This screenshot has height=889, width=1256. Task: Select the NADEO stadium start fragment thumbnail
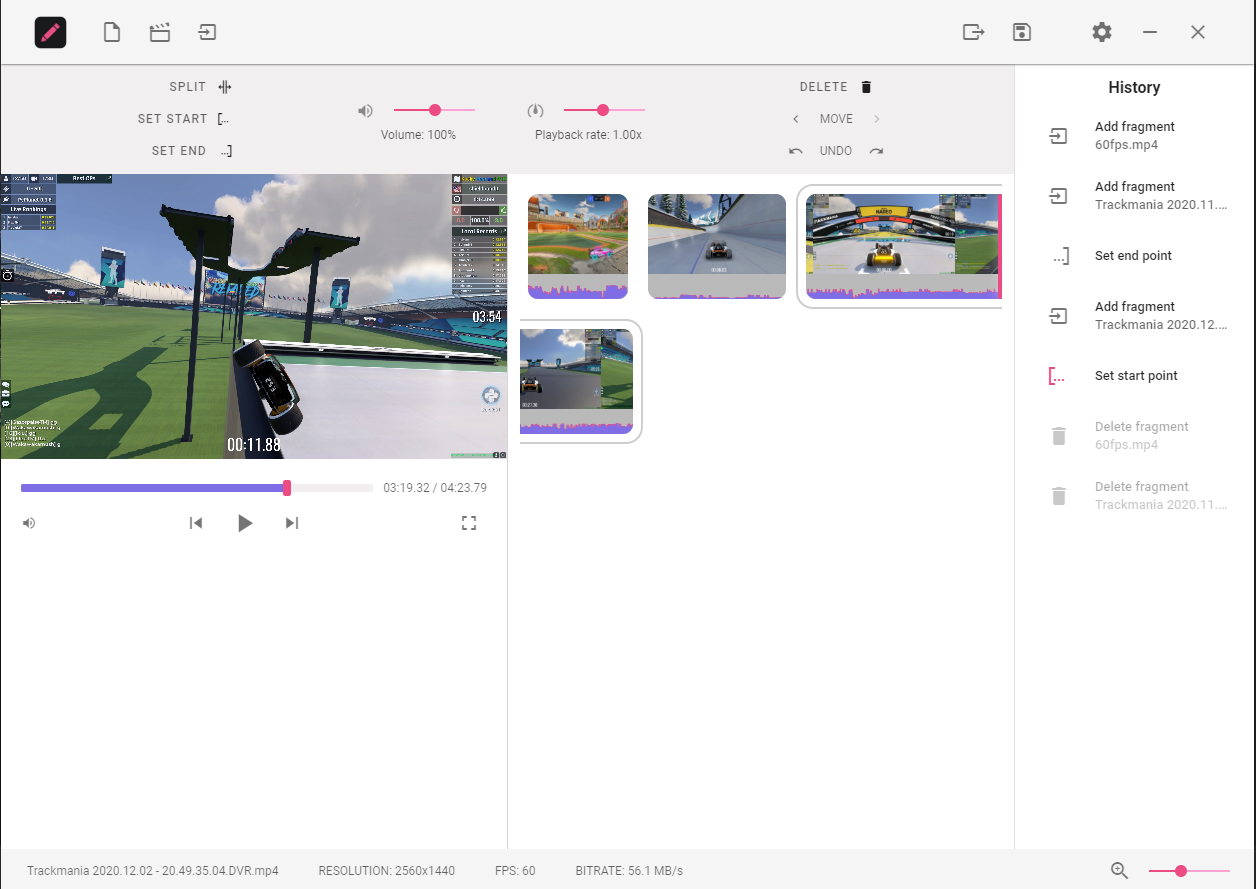[903, 246]
